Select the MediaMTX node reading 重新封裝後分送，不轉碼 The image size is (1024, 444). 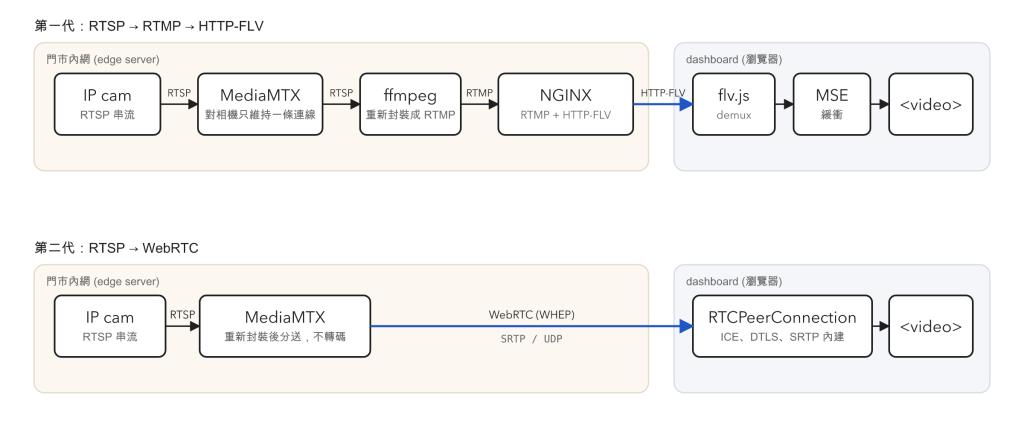pyautogui.click(x=285, y=326)
